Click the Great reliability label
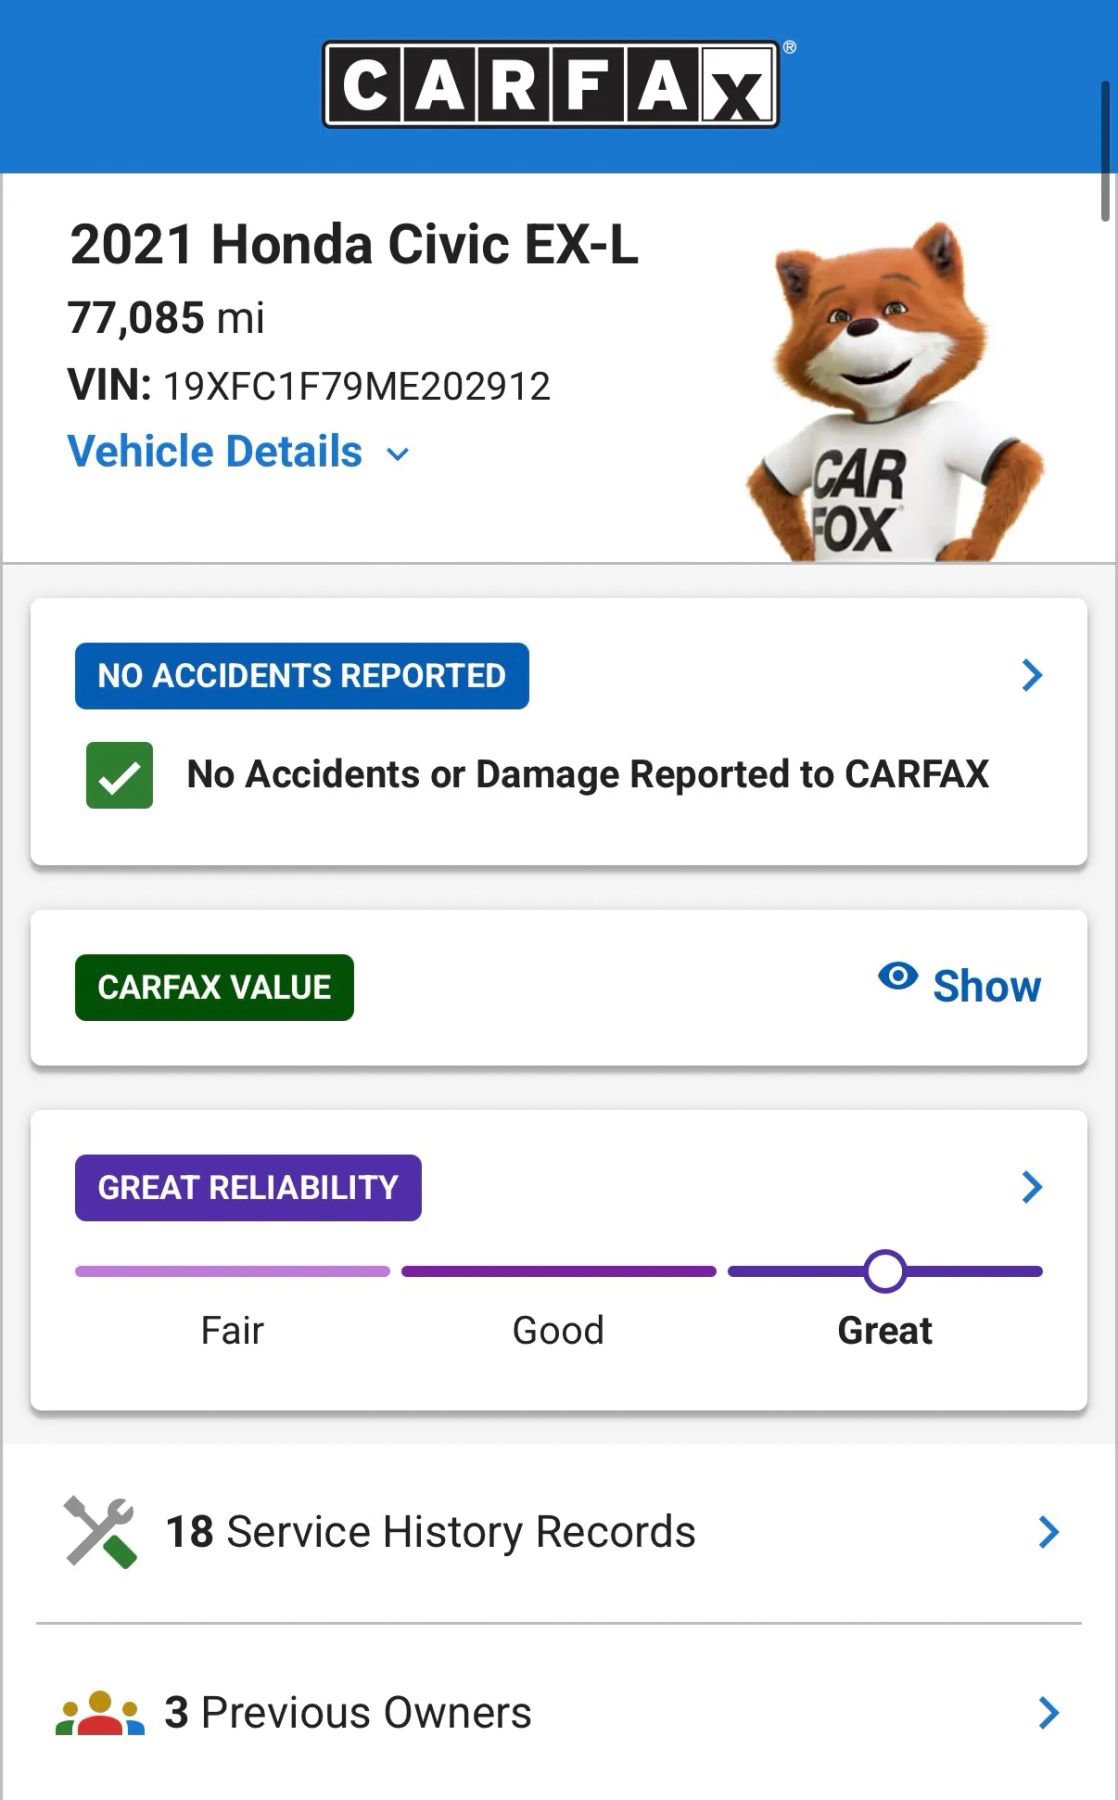1118x1800 pixels. coord(885,1331)
